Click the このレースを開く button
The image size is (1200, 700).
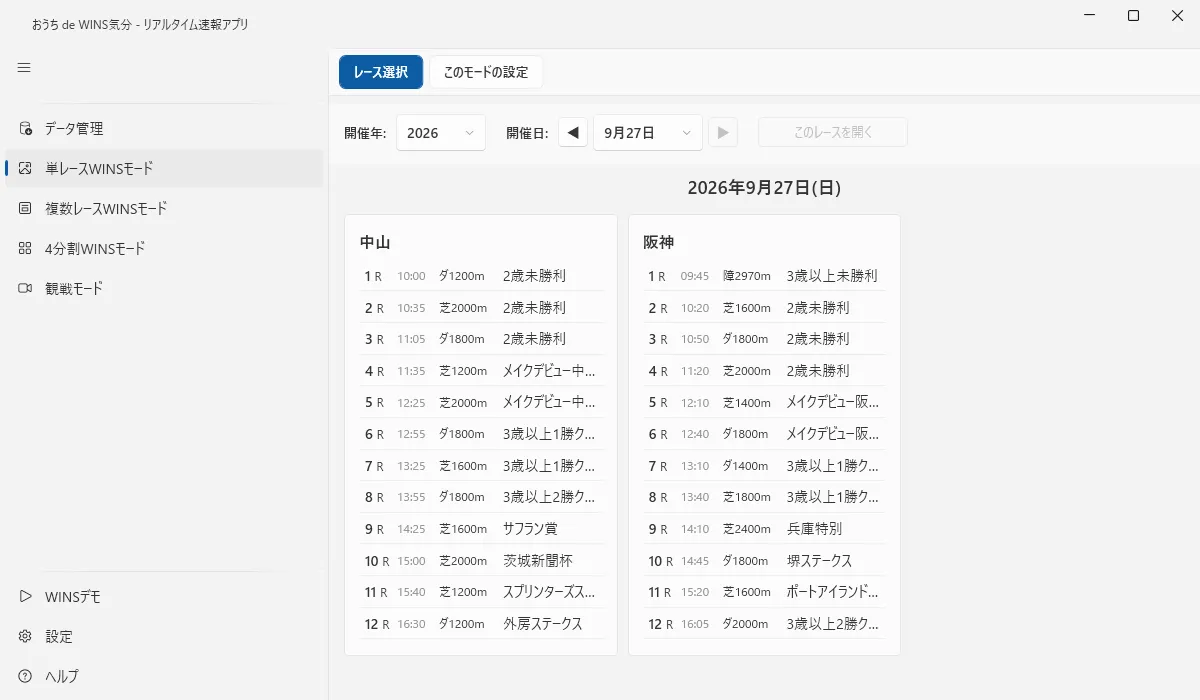[x=833, y=132]
